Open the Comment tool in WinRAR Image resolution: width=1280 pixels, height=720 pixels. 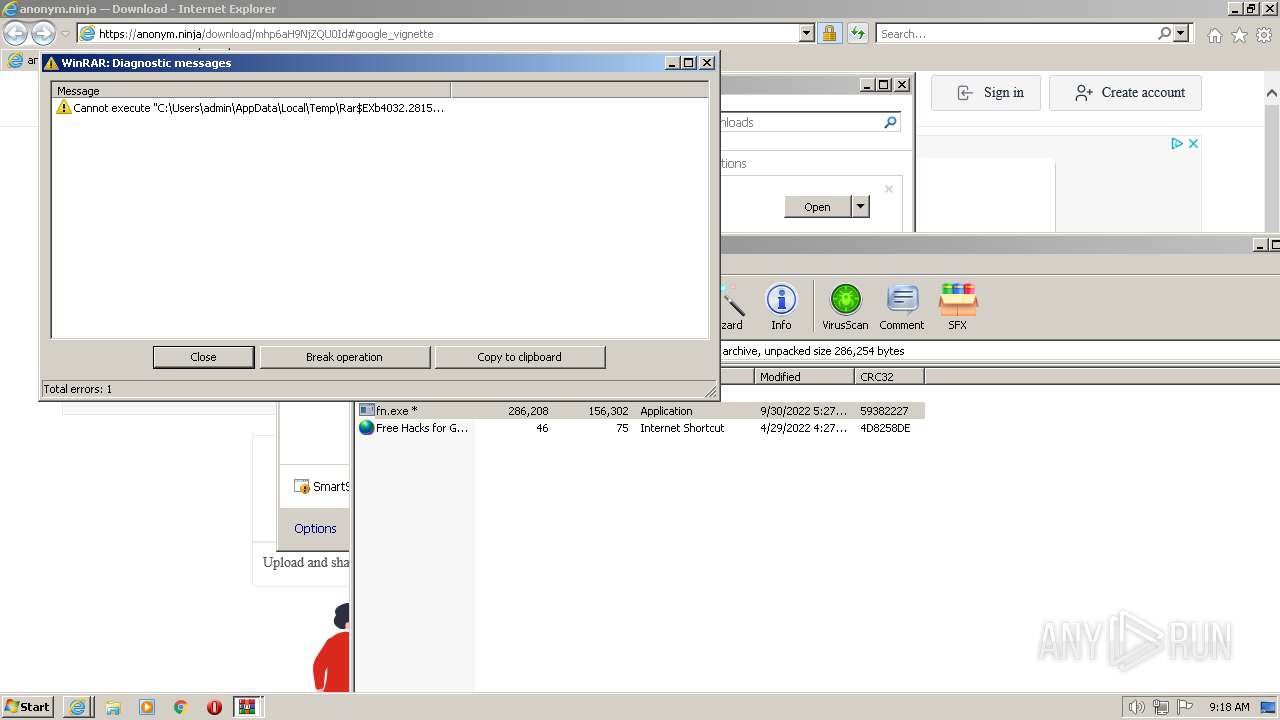pyautogui.click(x=902, y=307)
